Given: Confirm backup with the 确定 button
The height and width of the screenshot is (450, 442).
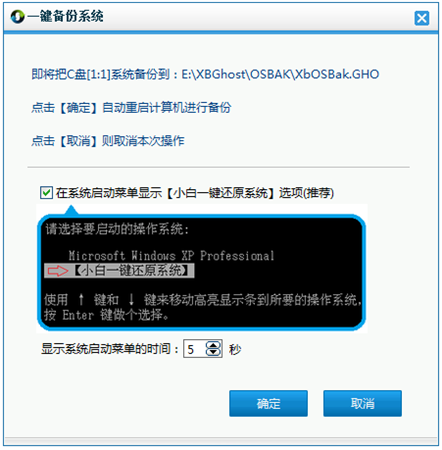Looking at the screenshot, I should [268, 403].
